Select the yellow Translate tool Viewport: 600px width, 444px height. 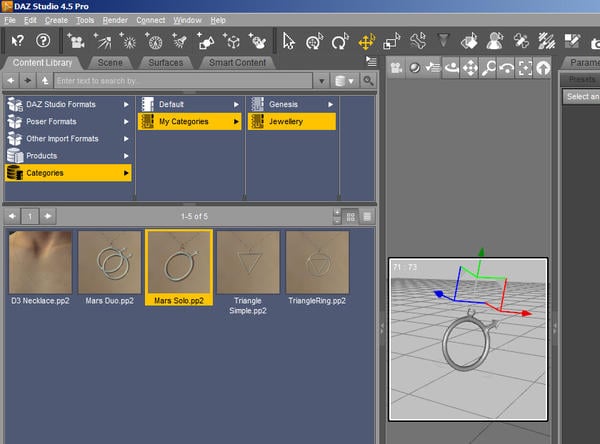point(366,41)
